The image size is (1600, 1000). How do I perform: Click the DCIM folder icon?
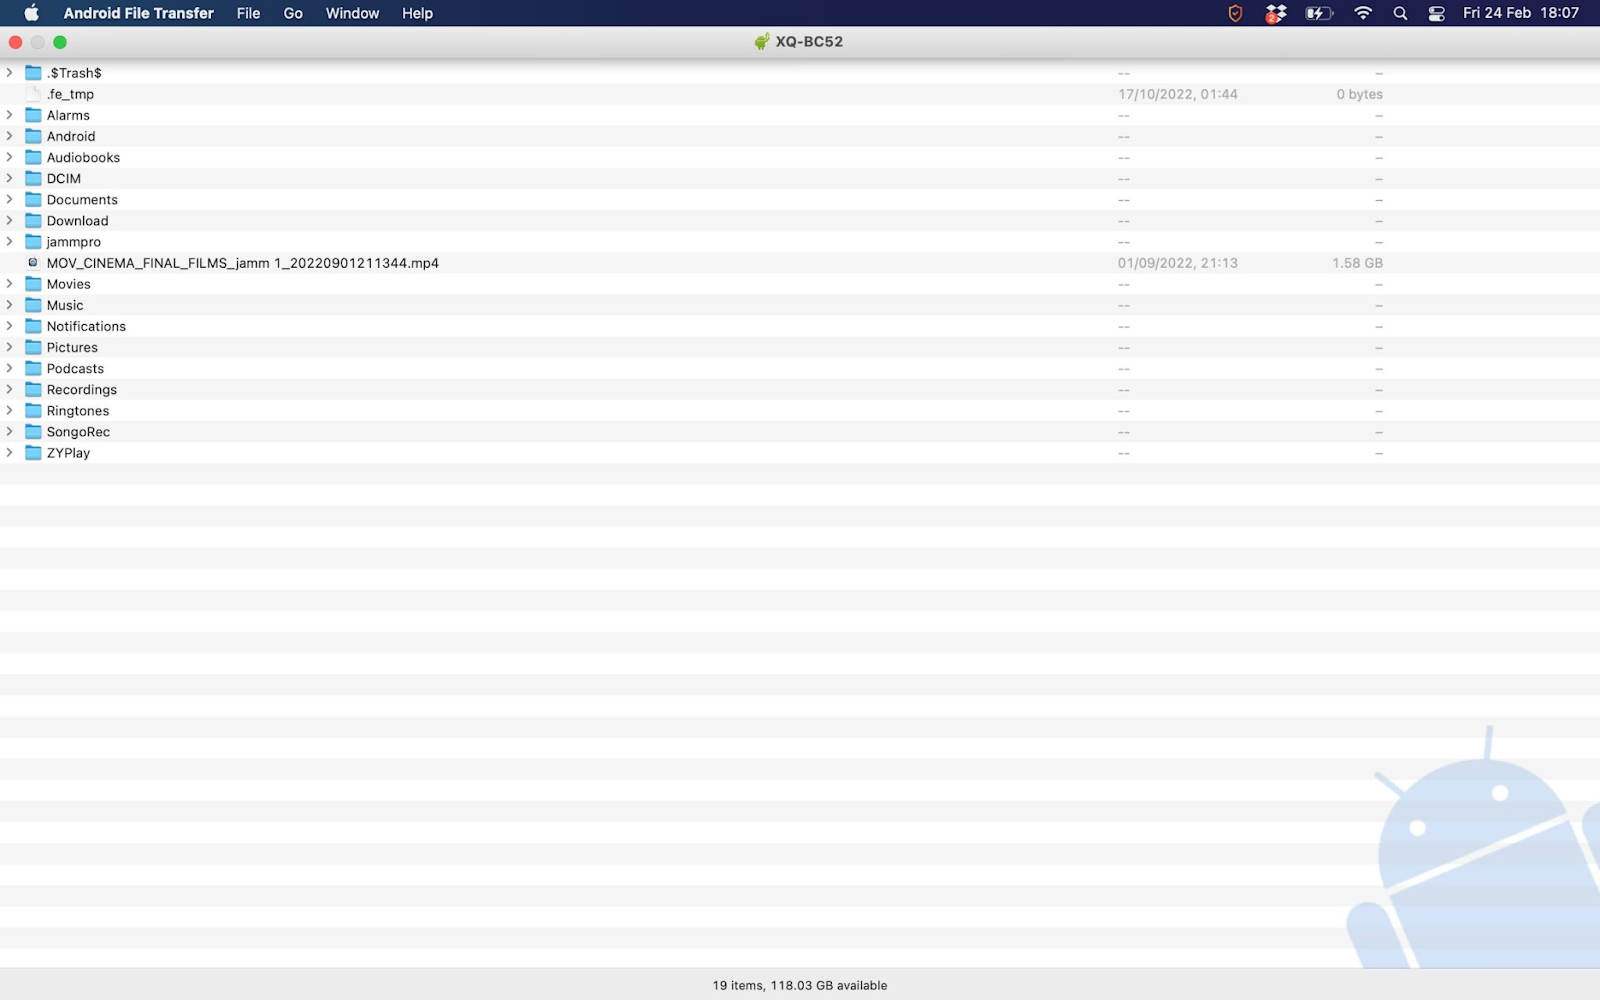[33, 178]
